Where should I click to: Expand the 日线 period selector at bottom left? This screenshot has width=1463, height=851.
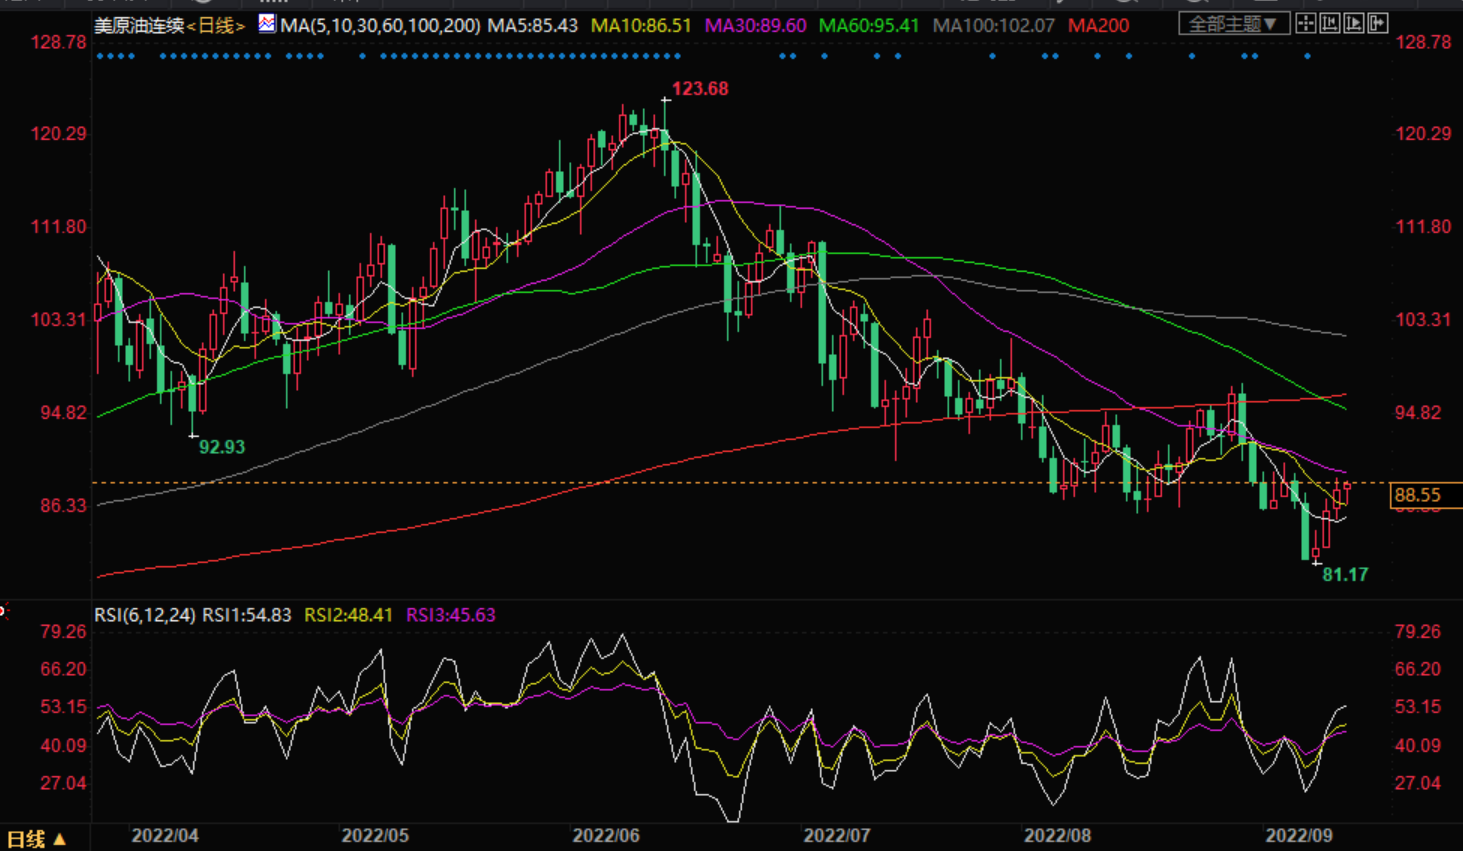coord(36,839)
